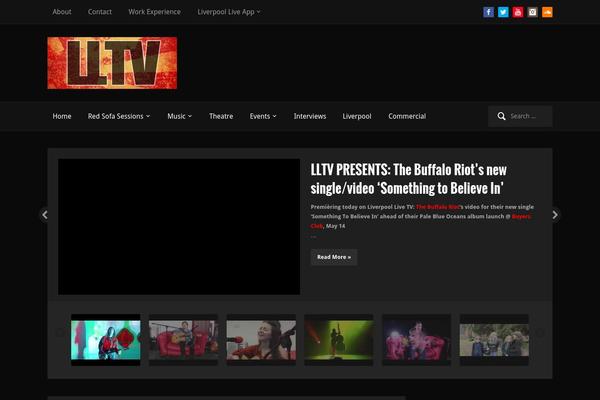Viewport: 600px width, 400px height.
Task: Open the Interviews section
Action: pos(310,116)
